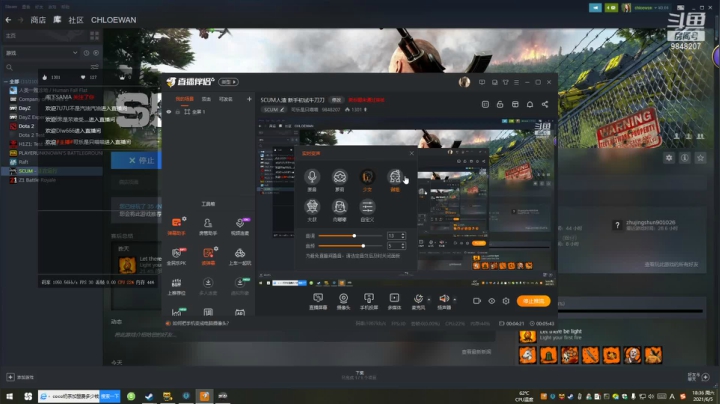Toggle preview eye icon in bottom toolbar

pos(491,301)
